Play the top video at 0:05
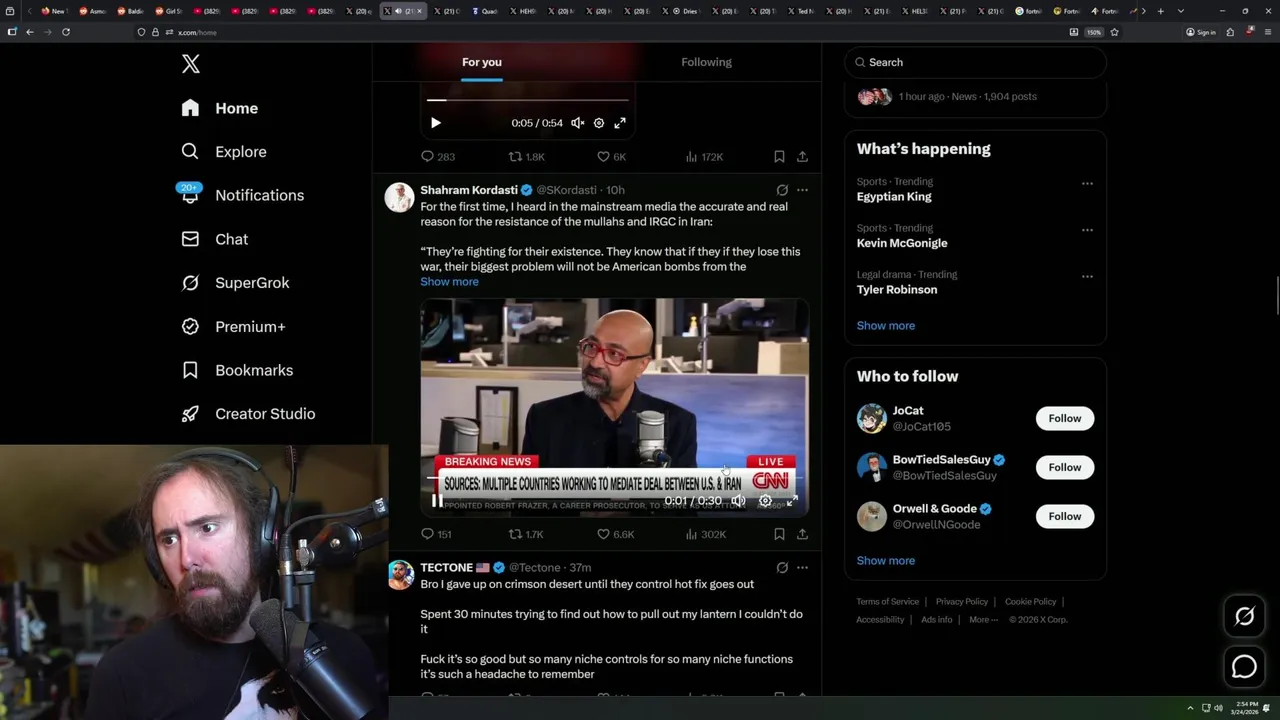Viewport: 1280px width, 720px height. [435, 123]
